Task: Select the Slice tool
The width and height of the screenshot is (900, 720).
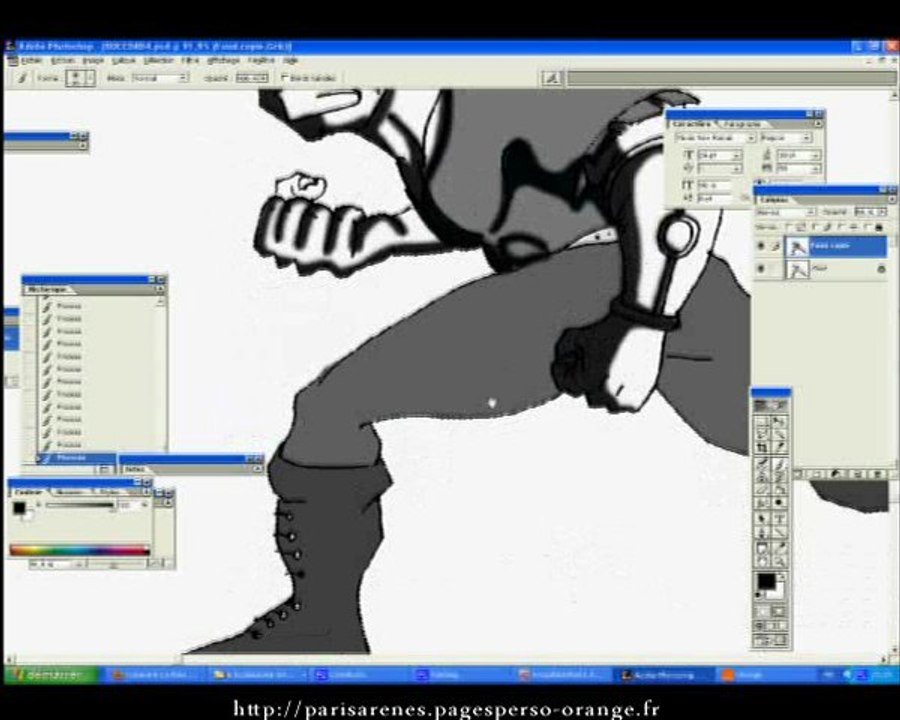Action: tap(779, 447)
